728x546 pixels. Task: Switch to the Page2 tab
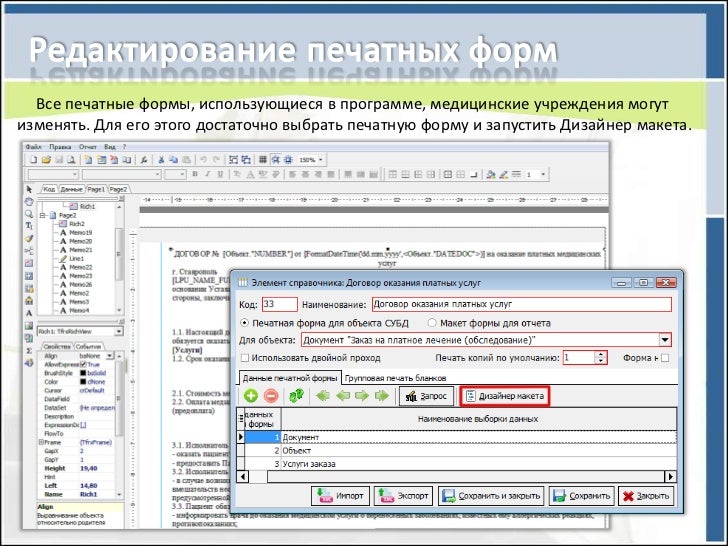click(x=118, y=189)
